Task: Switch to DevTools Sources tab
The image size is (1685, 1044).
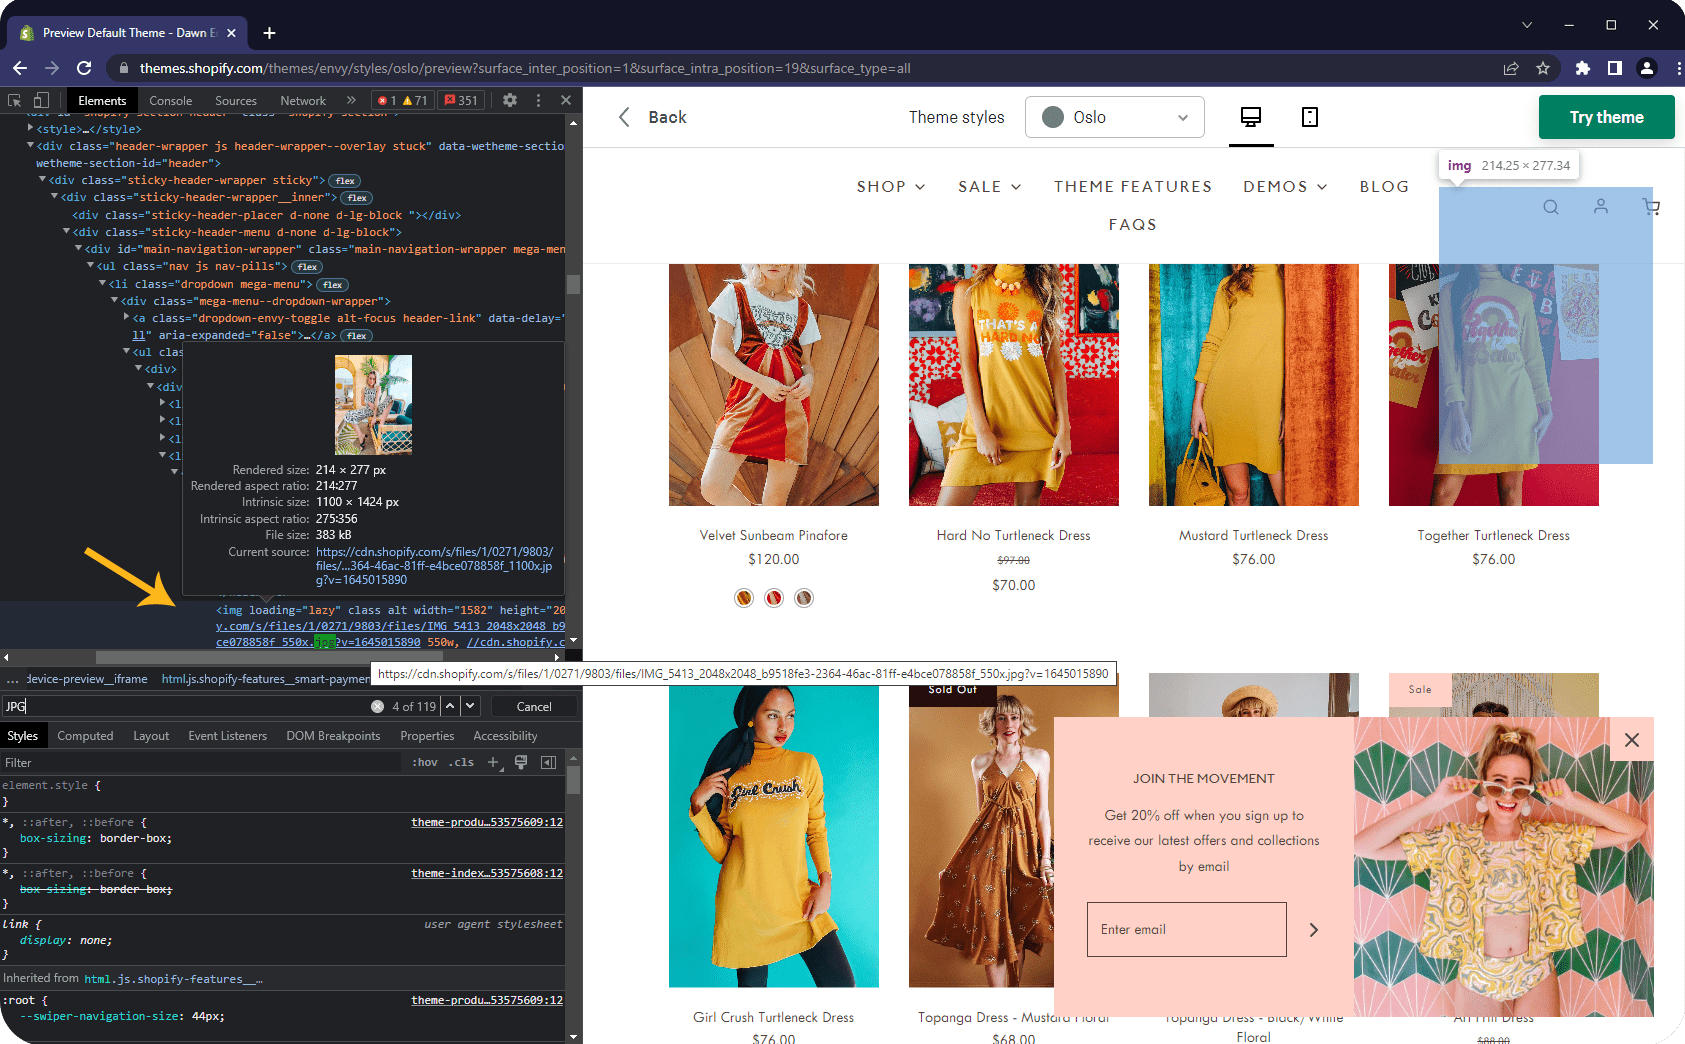Action: [236, 101]
